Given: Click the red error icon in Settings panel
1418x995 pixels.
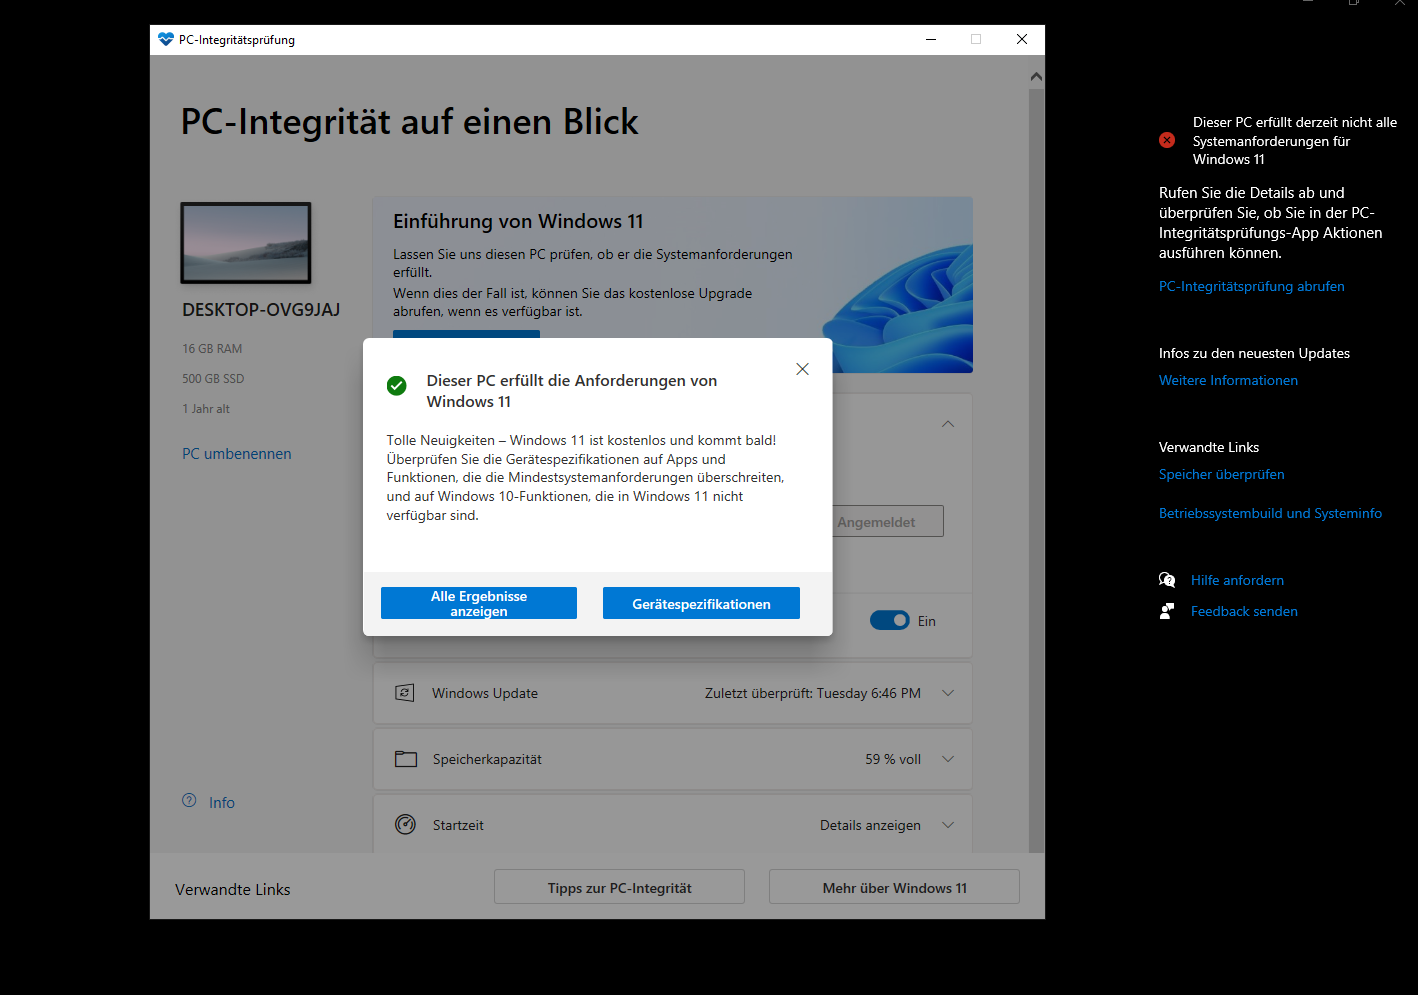Looking at the screenshot, I should [x=1167, y=140].
